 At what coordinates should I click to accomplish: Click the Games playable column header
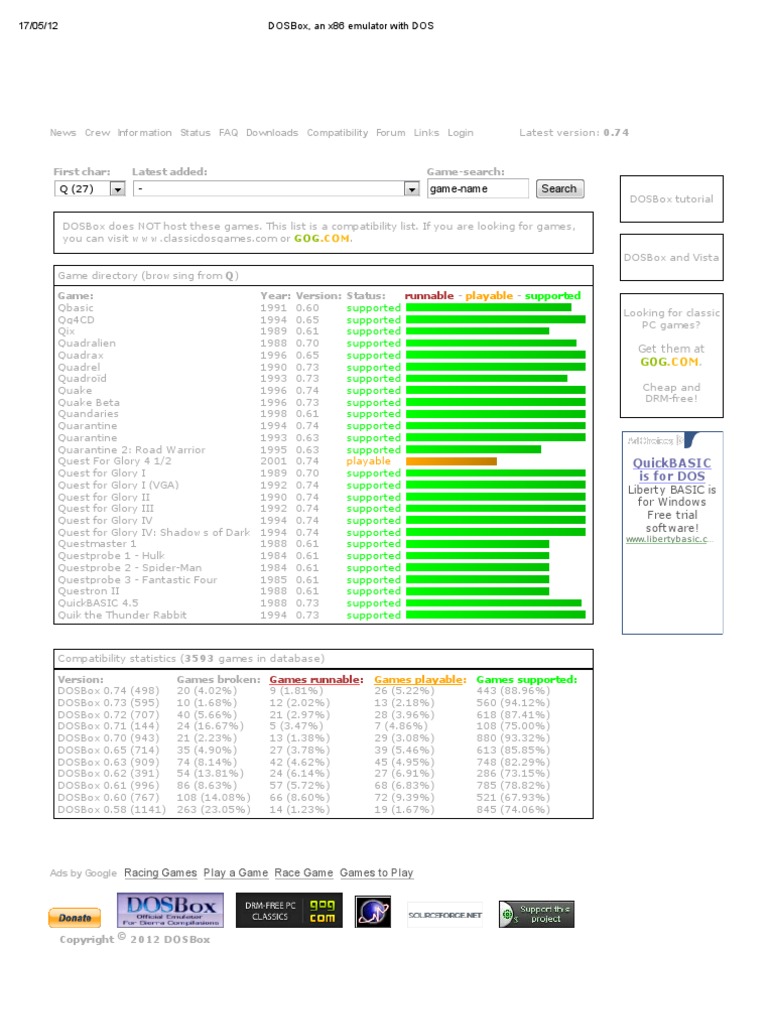[420, 679]
